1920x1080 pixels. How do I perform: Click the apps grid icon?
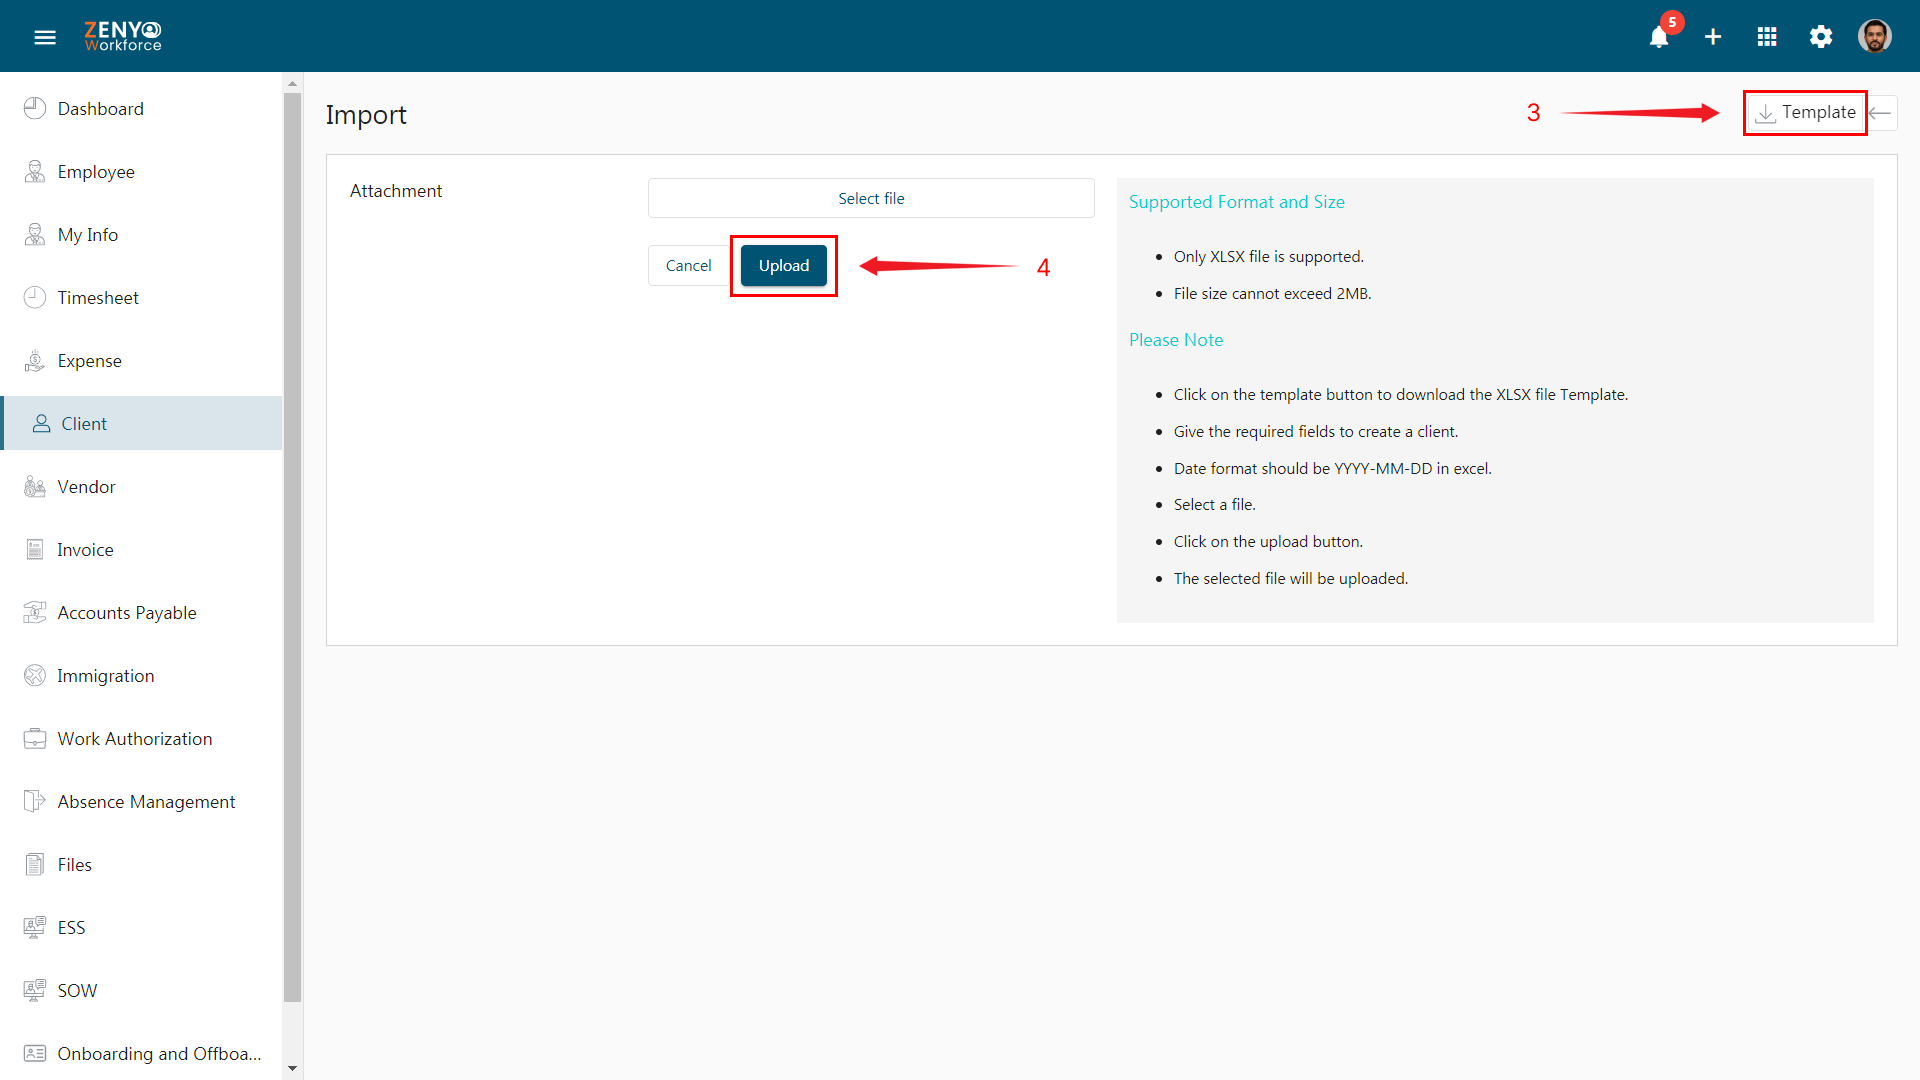1767,36
